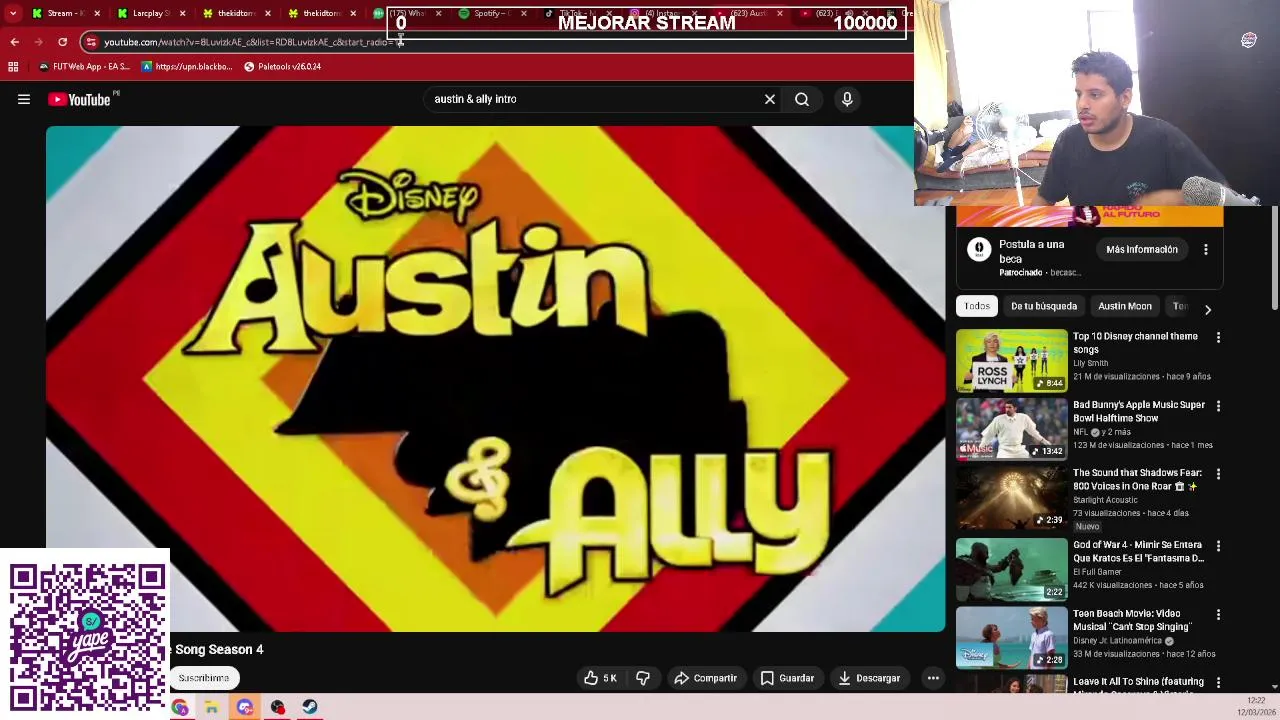
Task: Open File Explorer from the taskbar
Action: click(x=212, y=708)
